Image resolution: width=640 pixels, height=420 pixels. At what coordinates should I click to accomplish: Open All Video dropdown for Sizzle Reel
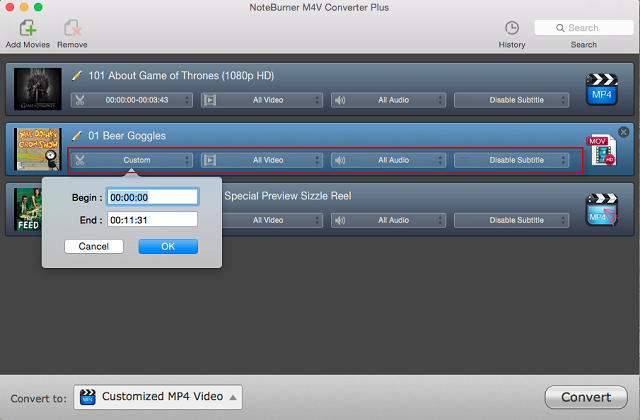(272, 220)
